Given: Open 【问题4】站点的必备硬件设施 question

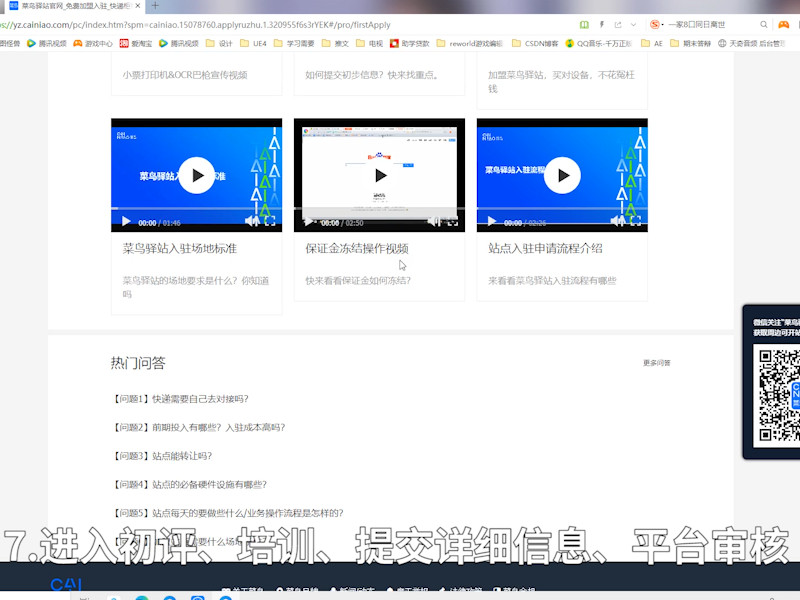Looking at the screenshot, I should point(189,485).
